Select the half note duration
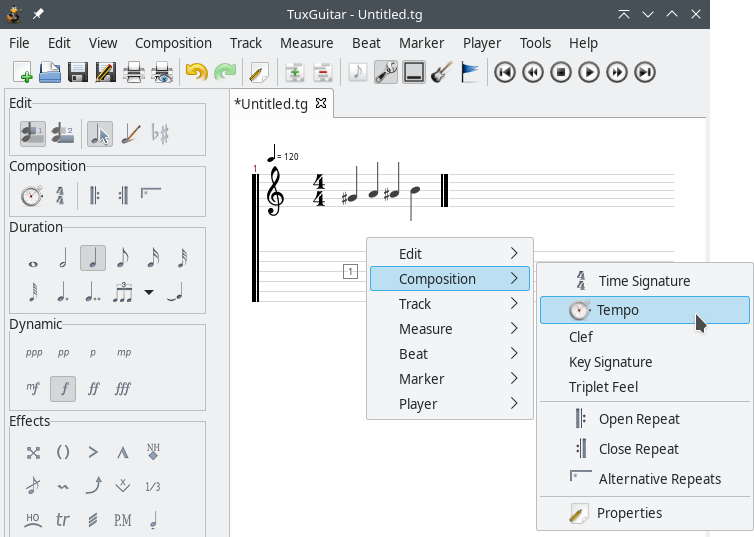The height and width of the screenshot is (537, 754). click(x=63, y=259)
